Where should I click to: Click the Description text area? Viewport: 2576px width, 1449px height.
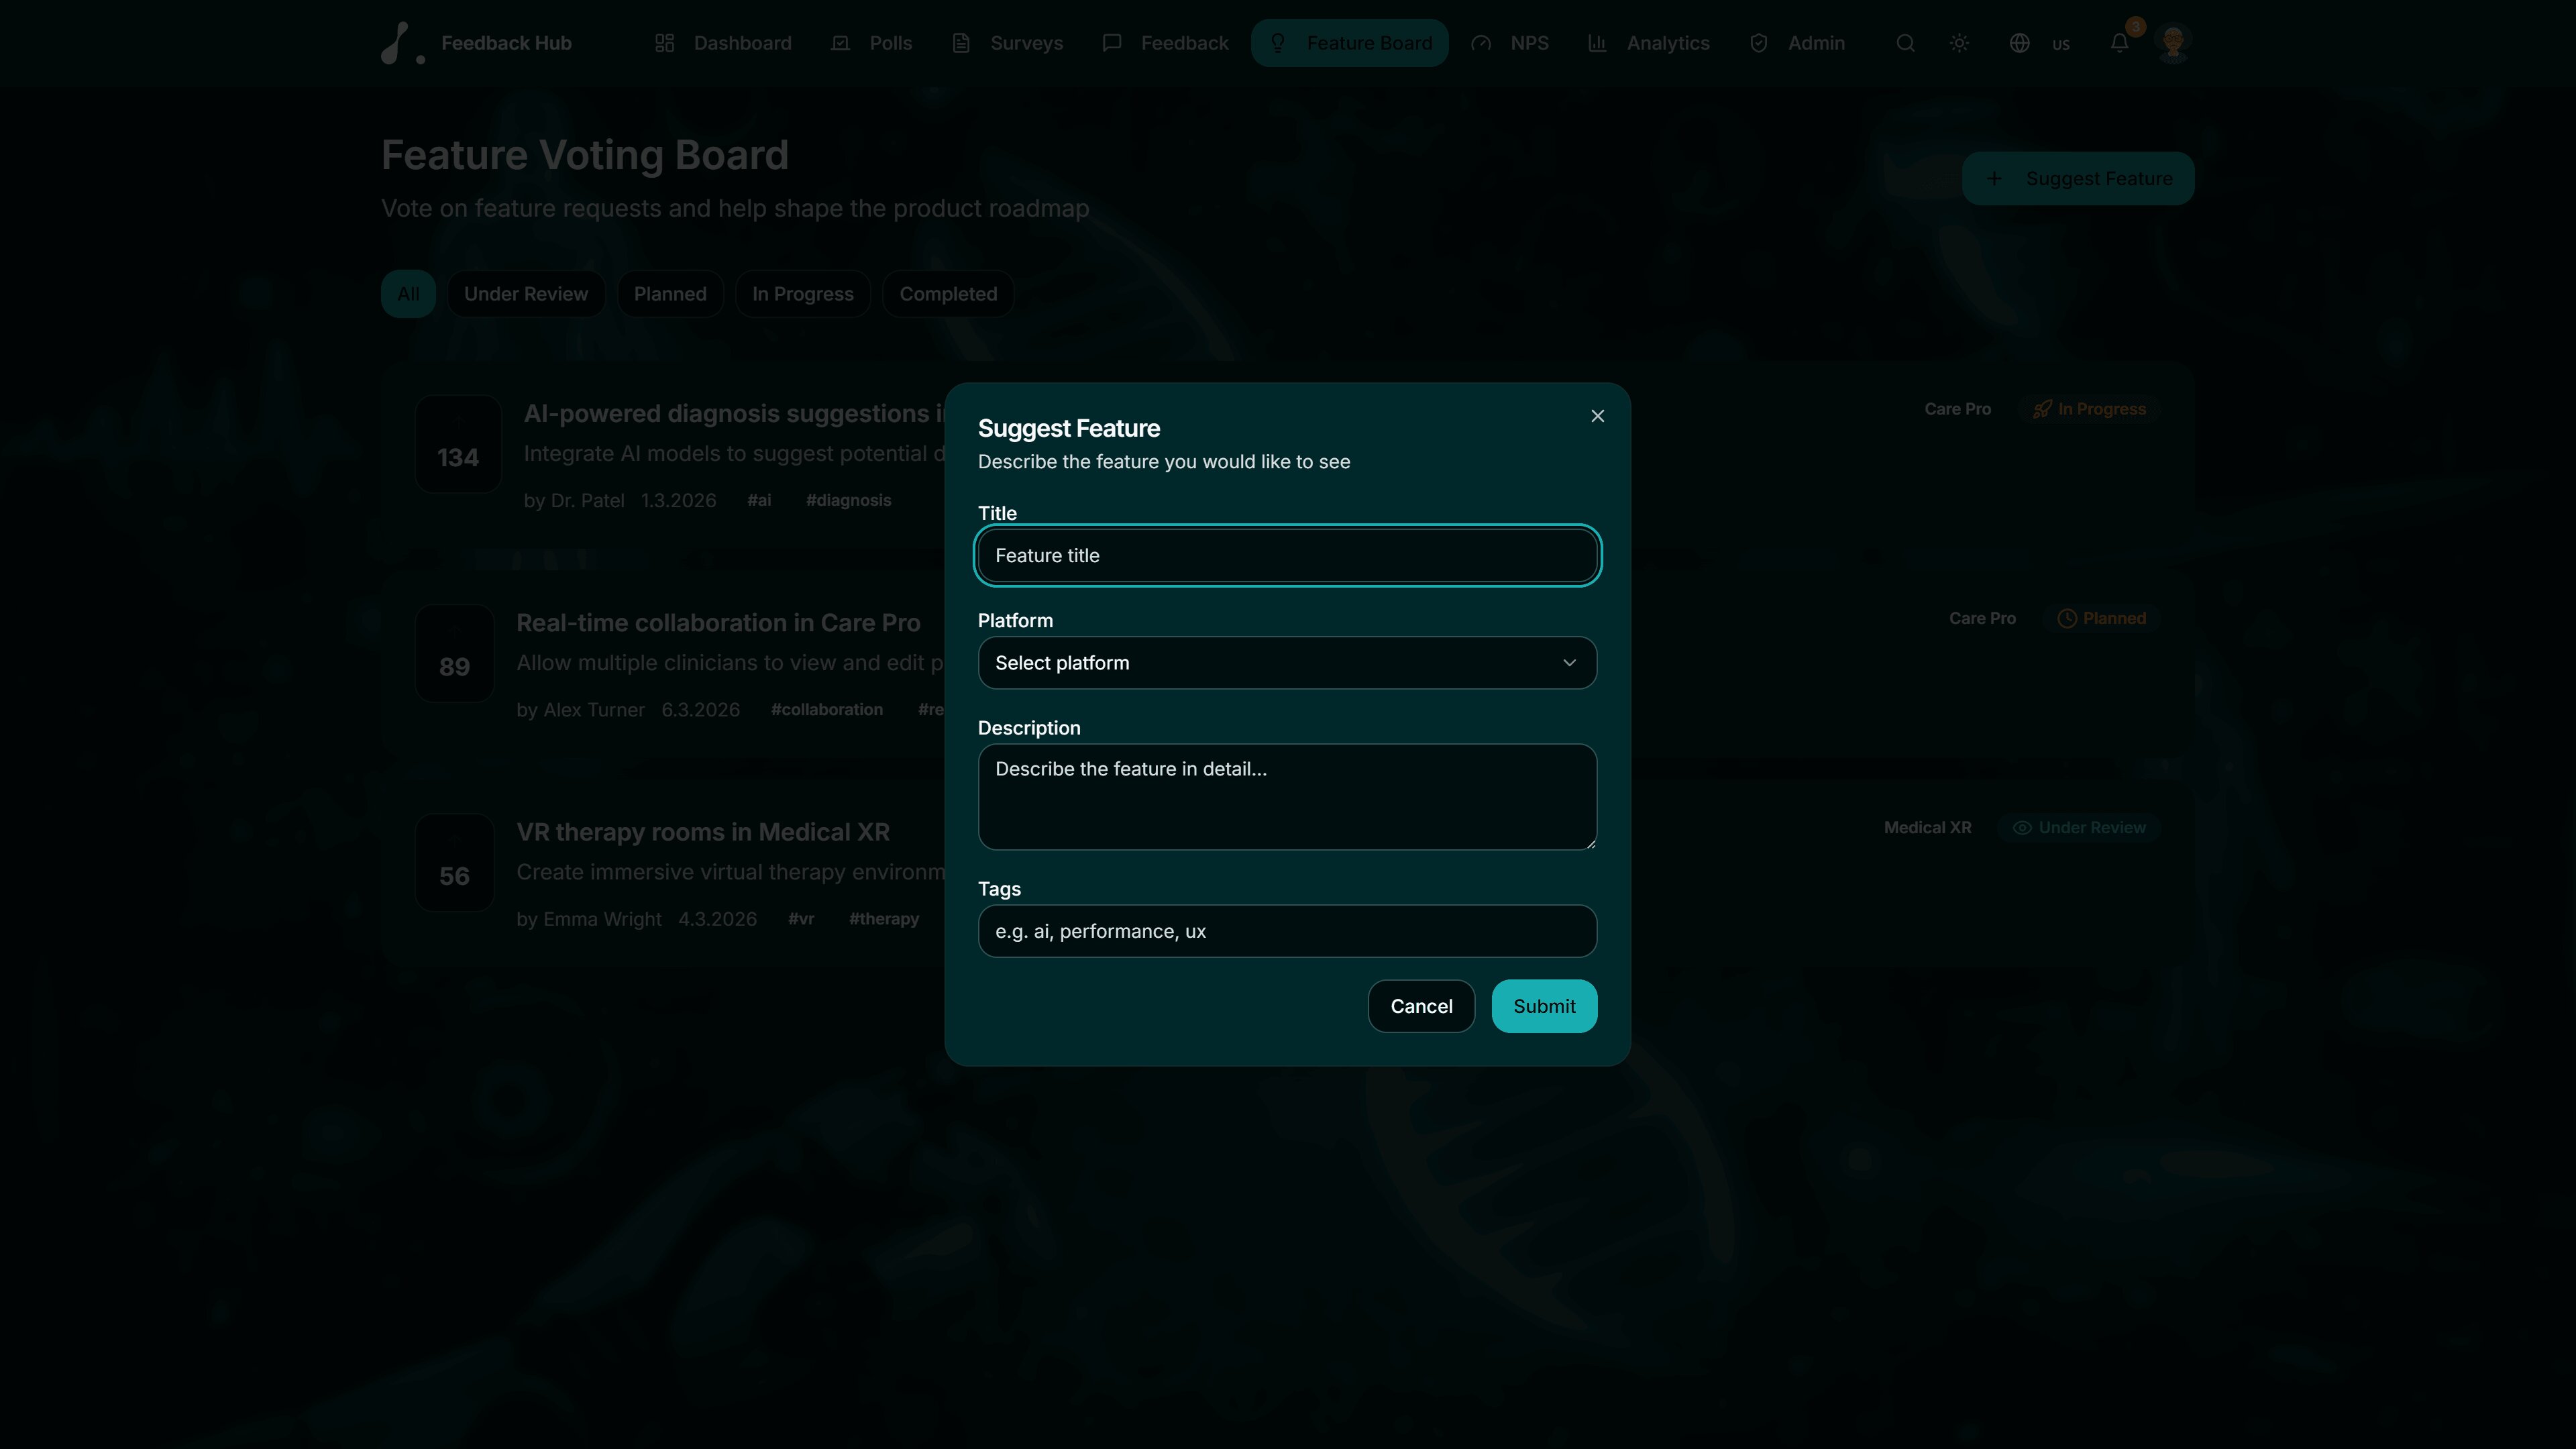[x=1287, y=797]
